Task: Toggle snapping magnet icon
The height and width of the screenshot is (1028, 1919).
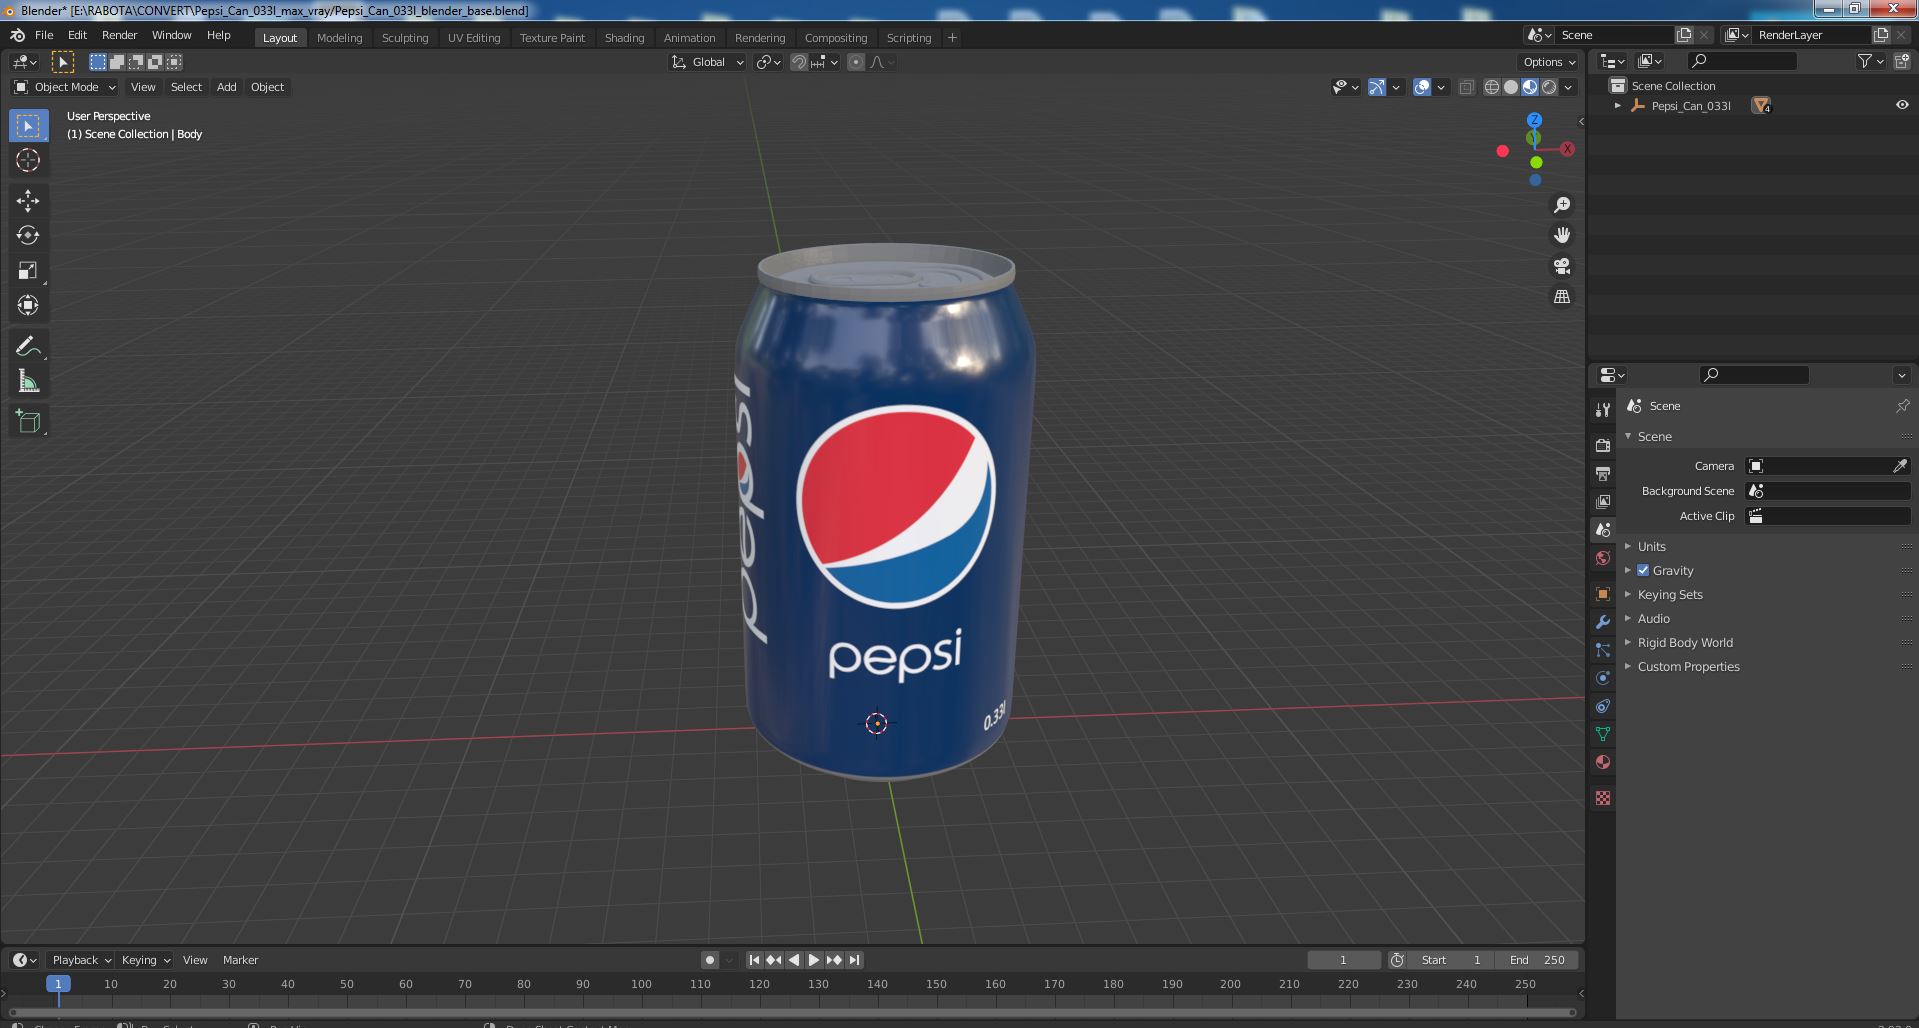Action: pyautogui.click(x=798, y=62)
